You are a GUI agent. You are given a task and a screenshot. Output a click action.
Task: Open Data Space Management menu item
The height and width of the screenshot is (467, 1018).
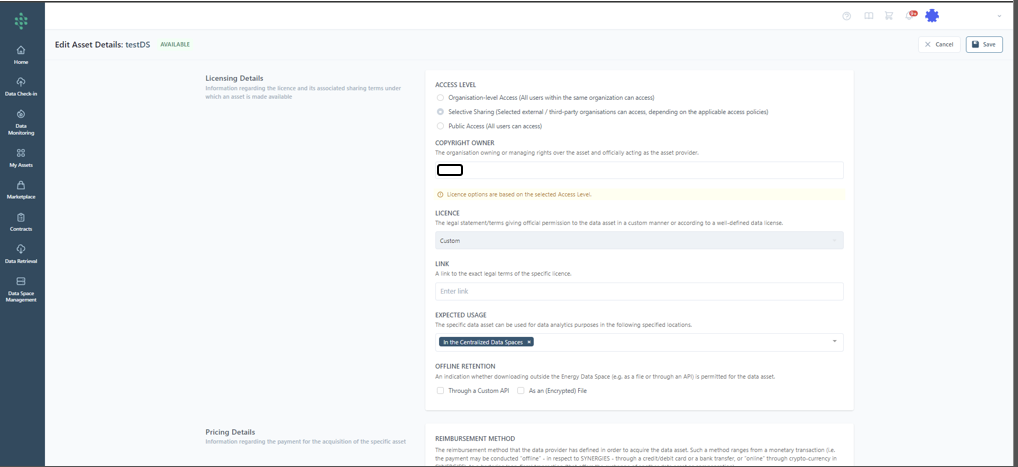point(21,288)
